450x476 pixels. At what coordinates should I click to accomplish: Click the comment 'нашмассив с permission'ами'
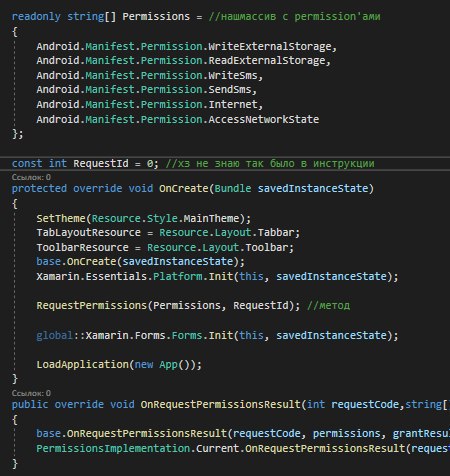click(x=294, y=16)
